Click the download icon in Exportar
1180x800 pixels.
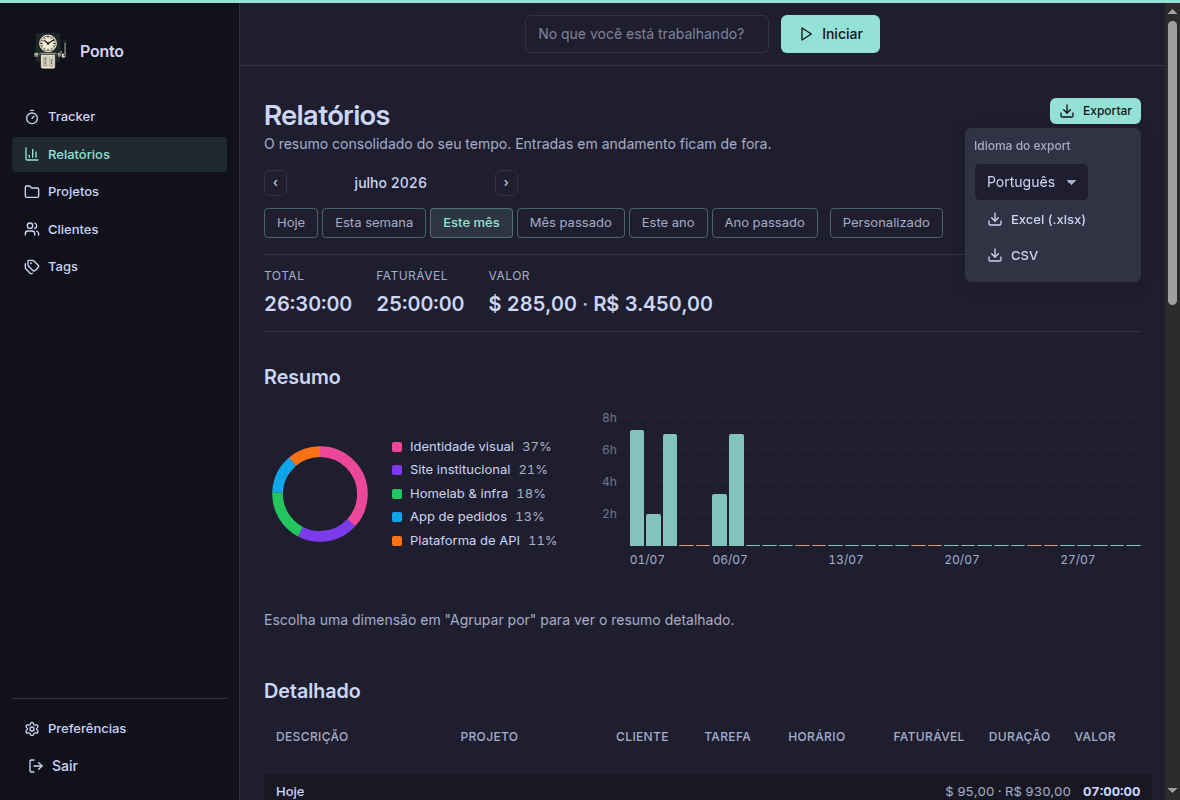tap(1066, 111)
